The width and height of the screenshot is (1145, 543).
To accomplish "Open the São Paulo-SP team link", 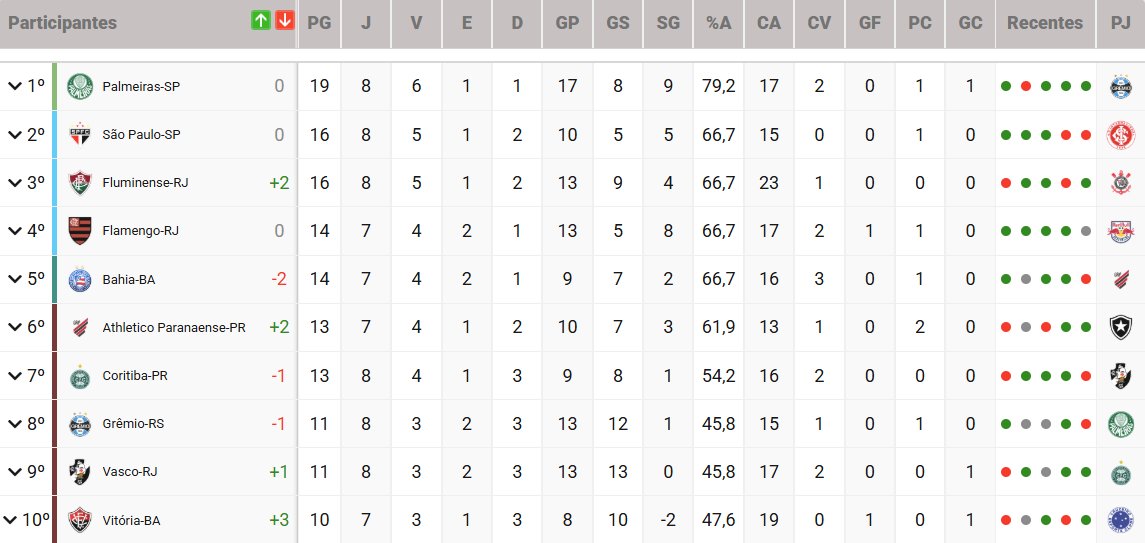I will tap(140, 135).
